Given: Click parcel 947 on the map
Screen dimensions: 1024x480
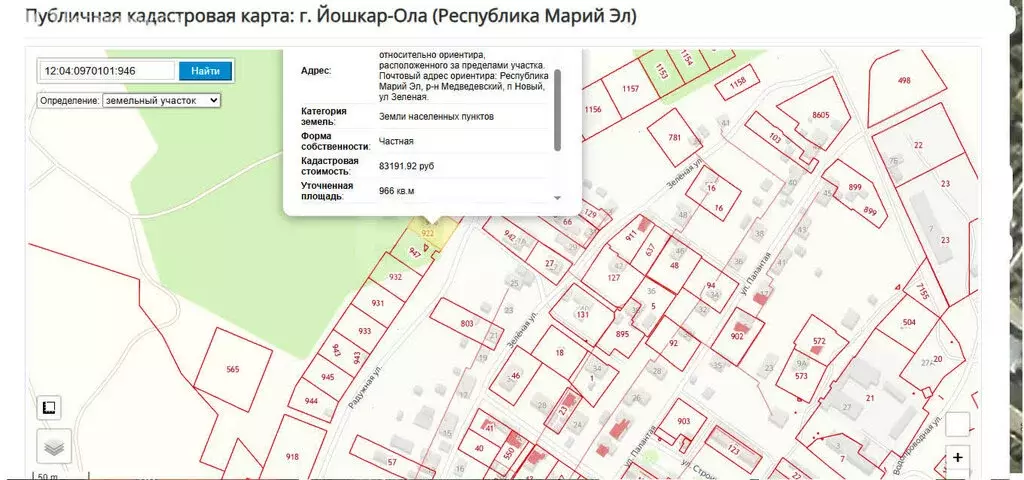Looking at the screenshot, I should [415, 252].
